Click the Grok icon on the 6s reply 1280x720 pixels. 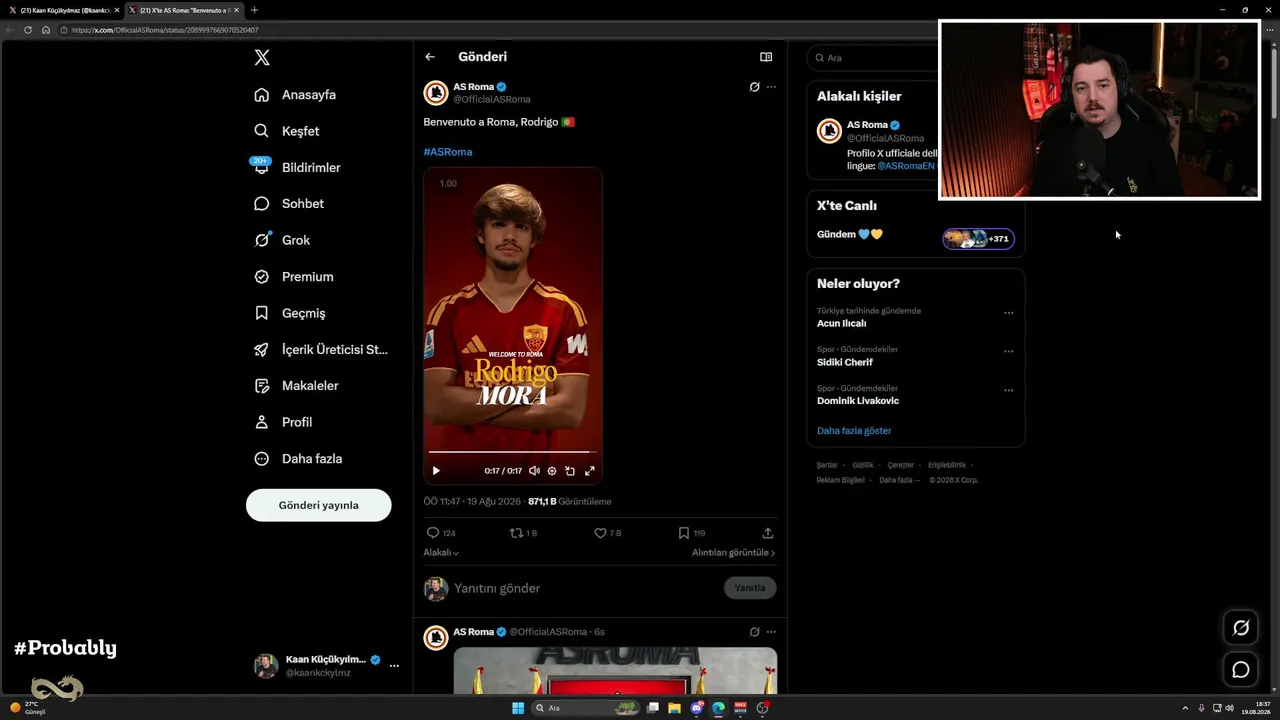pyautogui.click(x=755, y=632)
